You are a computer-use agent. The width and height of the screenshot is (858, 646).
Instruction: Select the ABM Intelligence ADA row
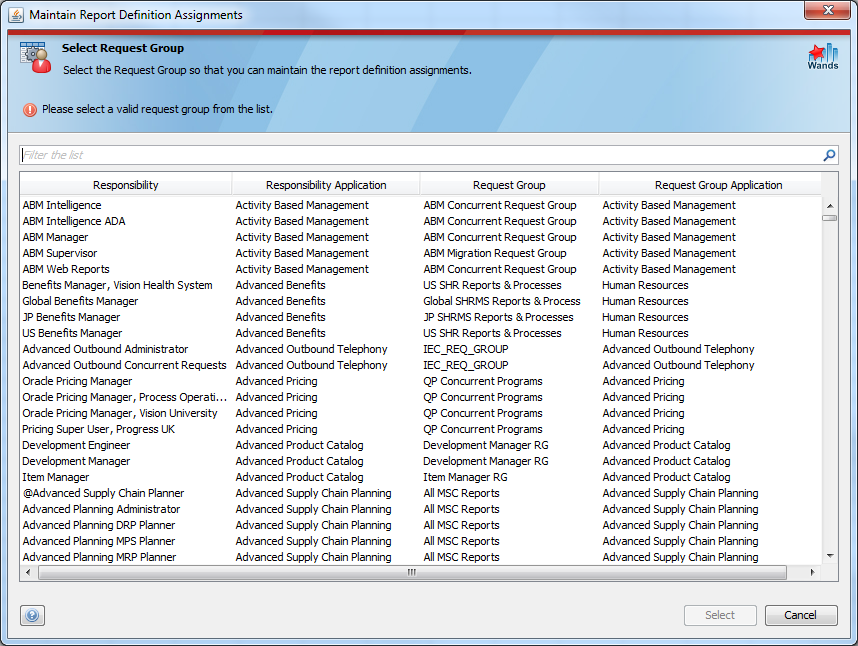point(420,221)
